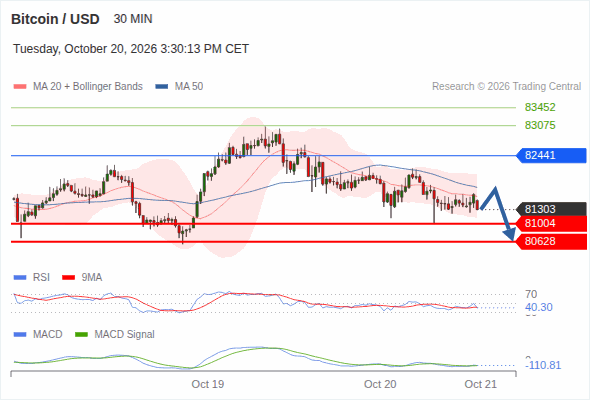Screen dimensions: 590x400
Task: Click the Oct 20 date axis label
Action: (x=380, y=384)
